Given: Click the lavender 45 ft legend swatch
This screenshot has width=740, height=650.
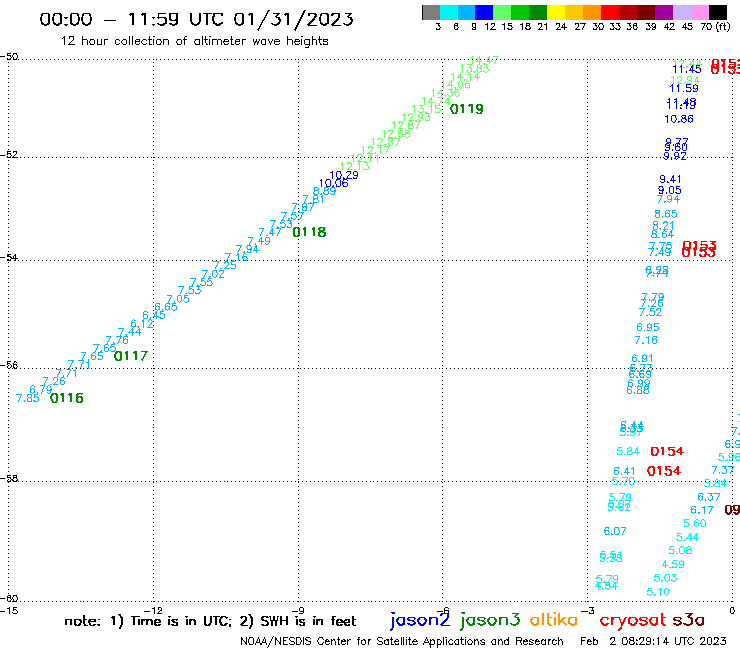Looking at the screenshot, I should click(x=681, y=12).
